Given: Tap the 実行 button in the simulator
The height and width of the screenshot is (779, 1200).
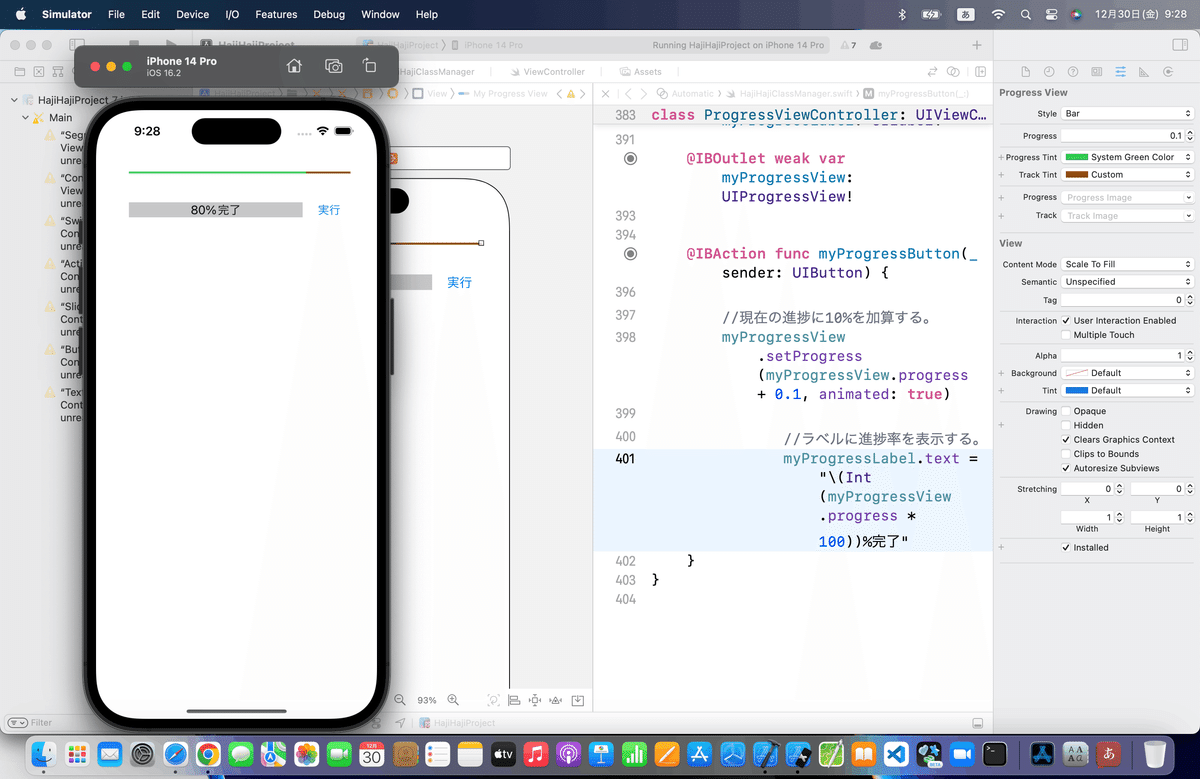Looking at the screenshot, I should click(329, 210).
